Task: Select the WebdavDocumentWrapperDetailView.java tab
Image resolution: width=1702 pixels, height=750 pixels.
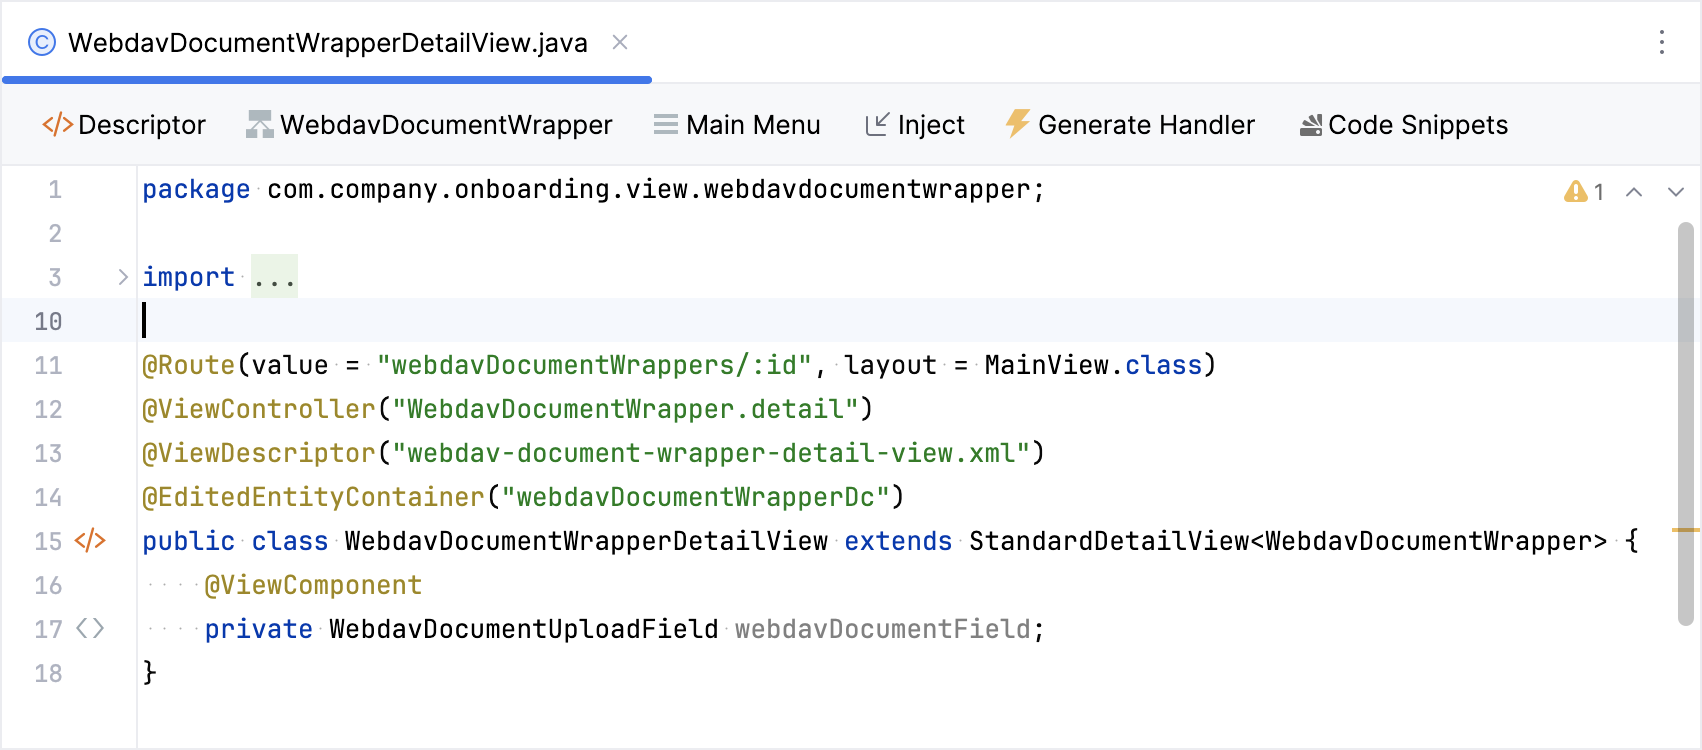Action: click(x=327, y=43)
